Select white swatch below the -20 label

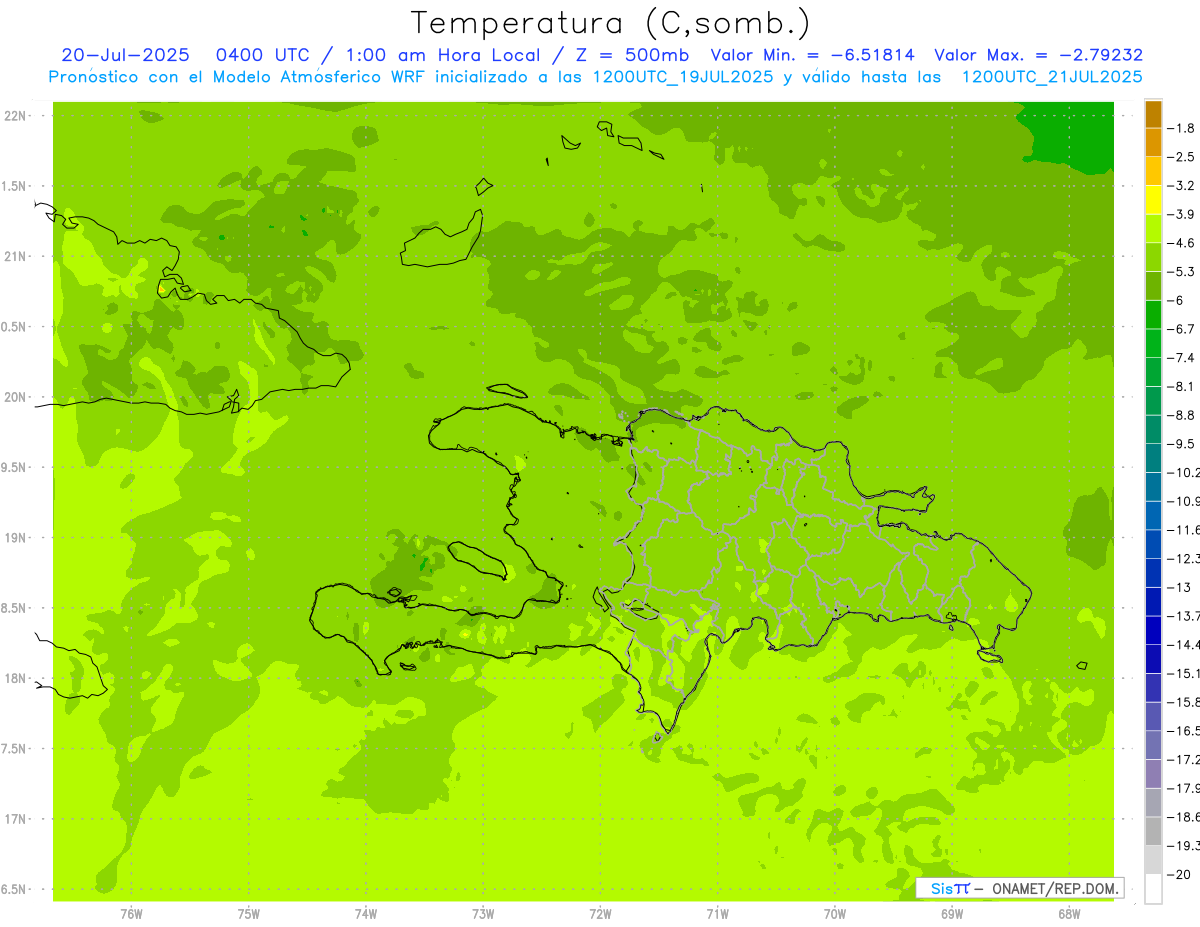[1153, 889]
